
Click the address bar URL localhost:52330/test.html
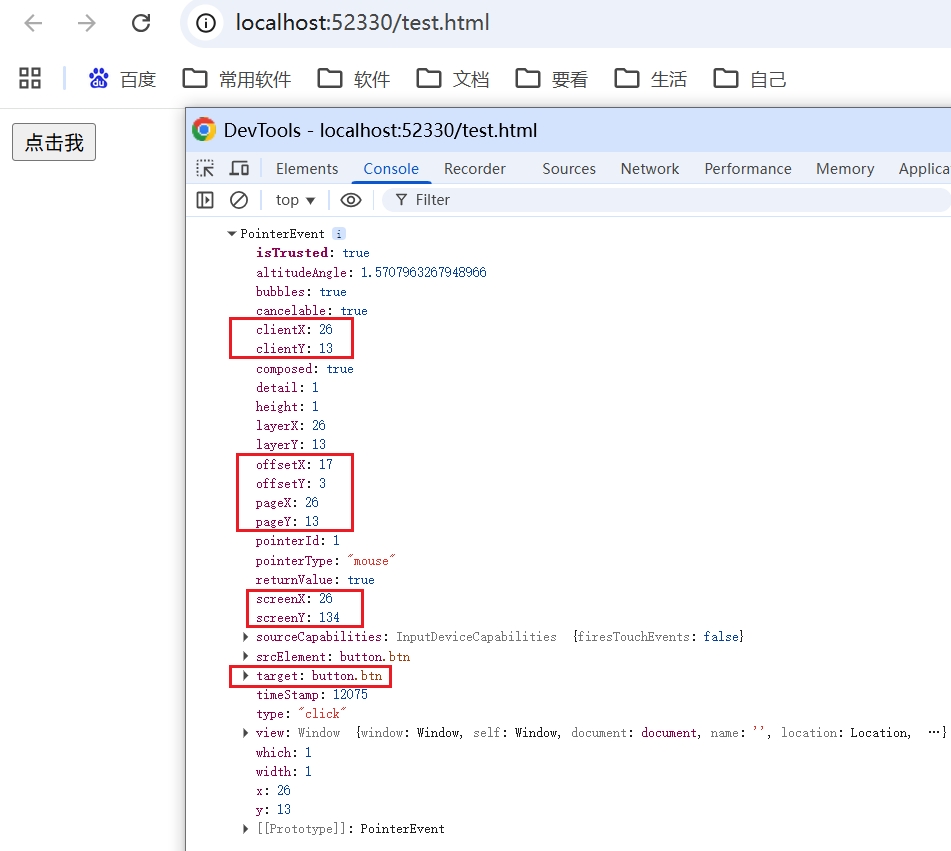point(362,23)
